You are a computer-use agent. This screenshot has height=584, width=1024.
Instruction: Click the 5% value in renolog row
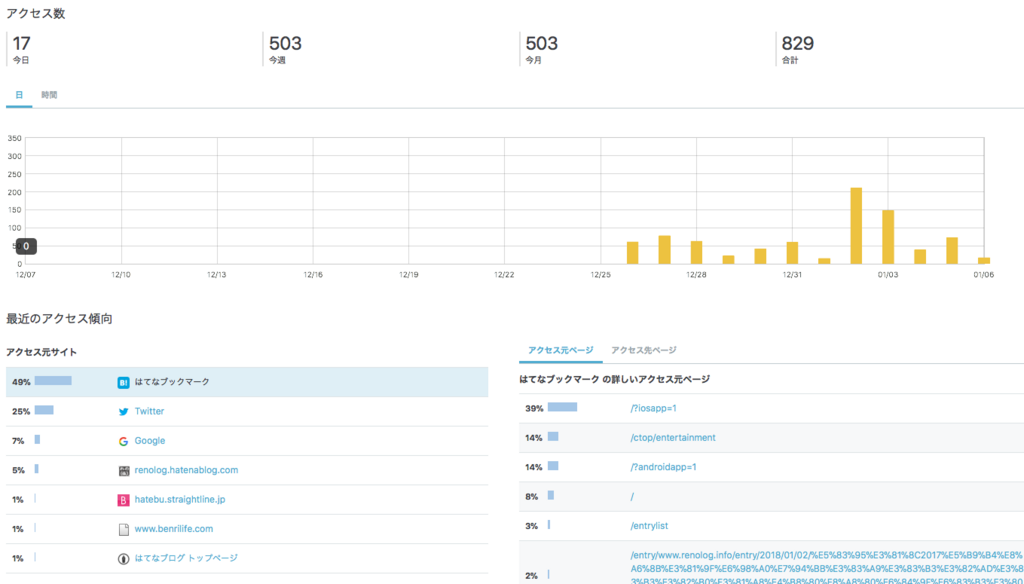coord(18,470)
